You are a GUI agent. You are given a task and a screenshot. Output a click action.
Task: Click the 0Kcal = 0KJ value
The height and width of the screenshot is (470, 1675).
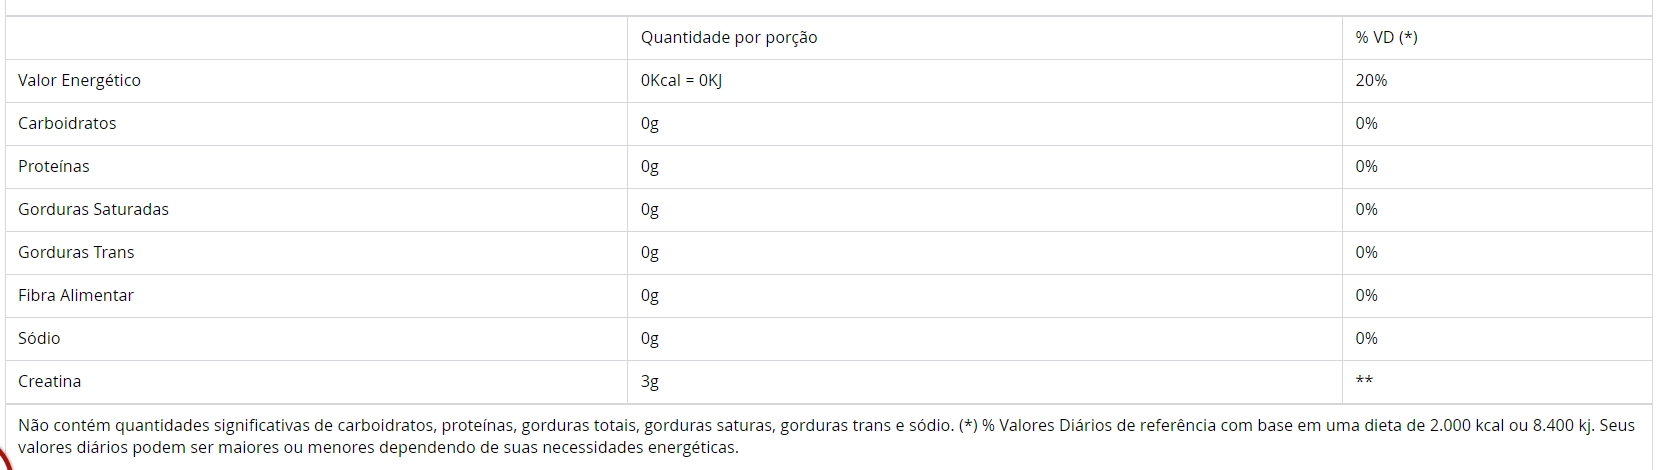681,81
